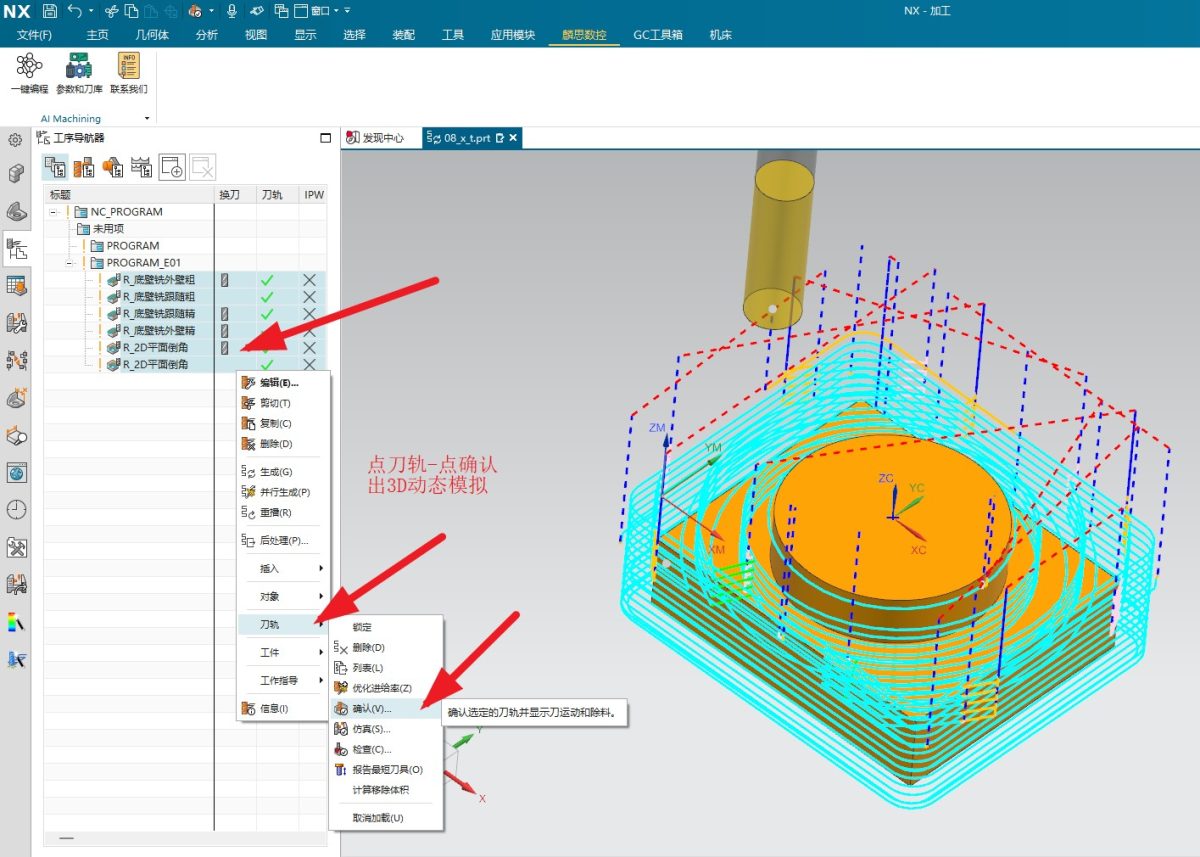The width and height of the screenshot is (1200, 857).
Task: Select the R_底壁铣外壁粗 operation
Action: 158,280
